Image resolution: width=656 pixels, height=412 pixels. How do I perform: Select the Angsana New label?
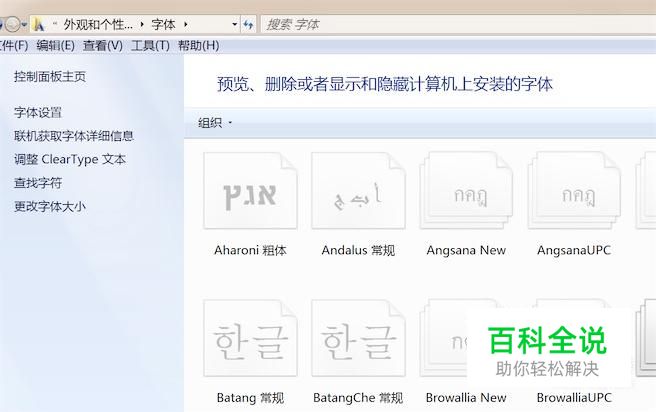(466, 251)
